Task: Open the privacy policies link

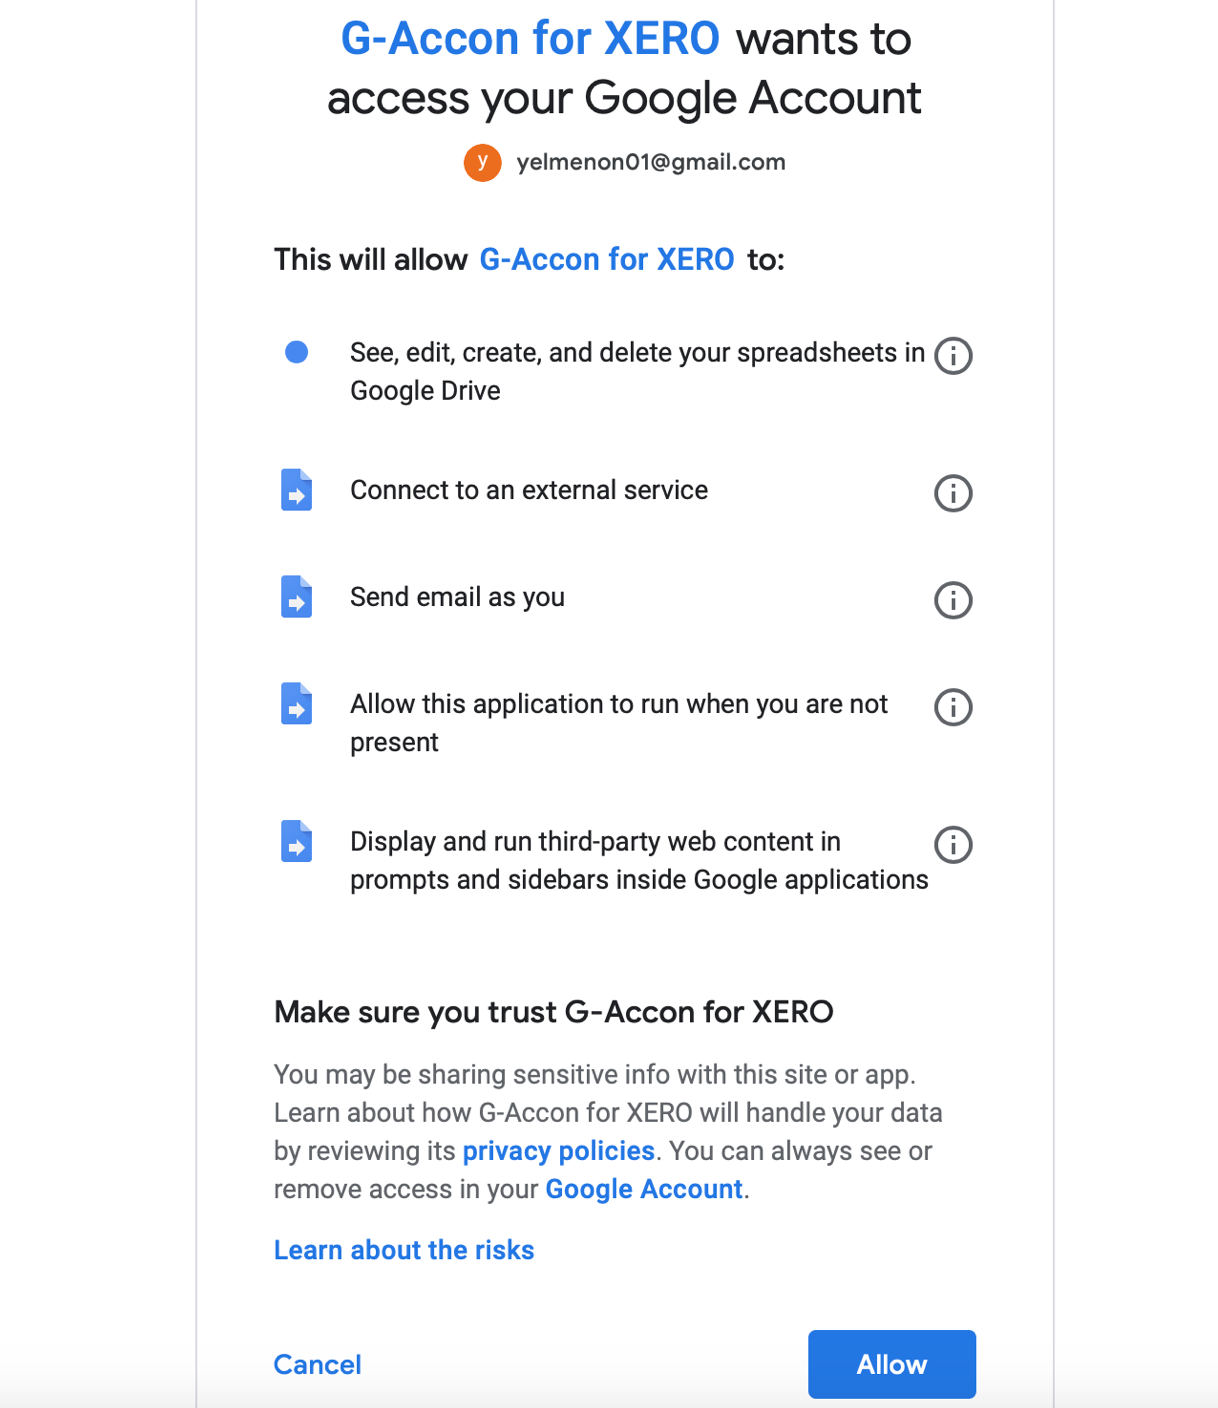Action: tap(558, 1151)
